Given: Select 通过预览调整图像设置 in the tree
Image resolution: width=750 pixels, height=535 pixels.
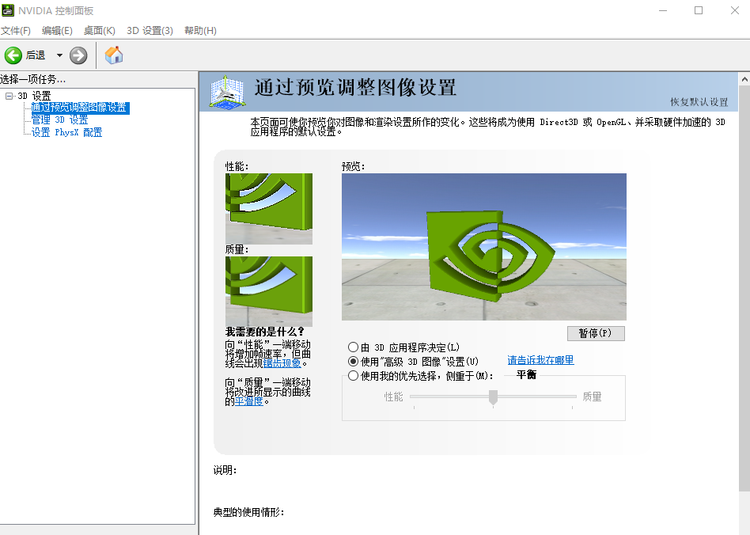Looking at the screenshot, I should click(x=80, y=108).
